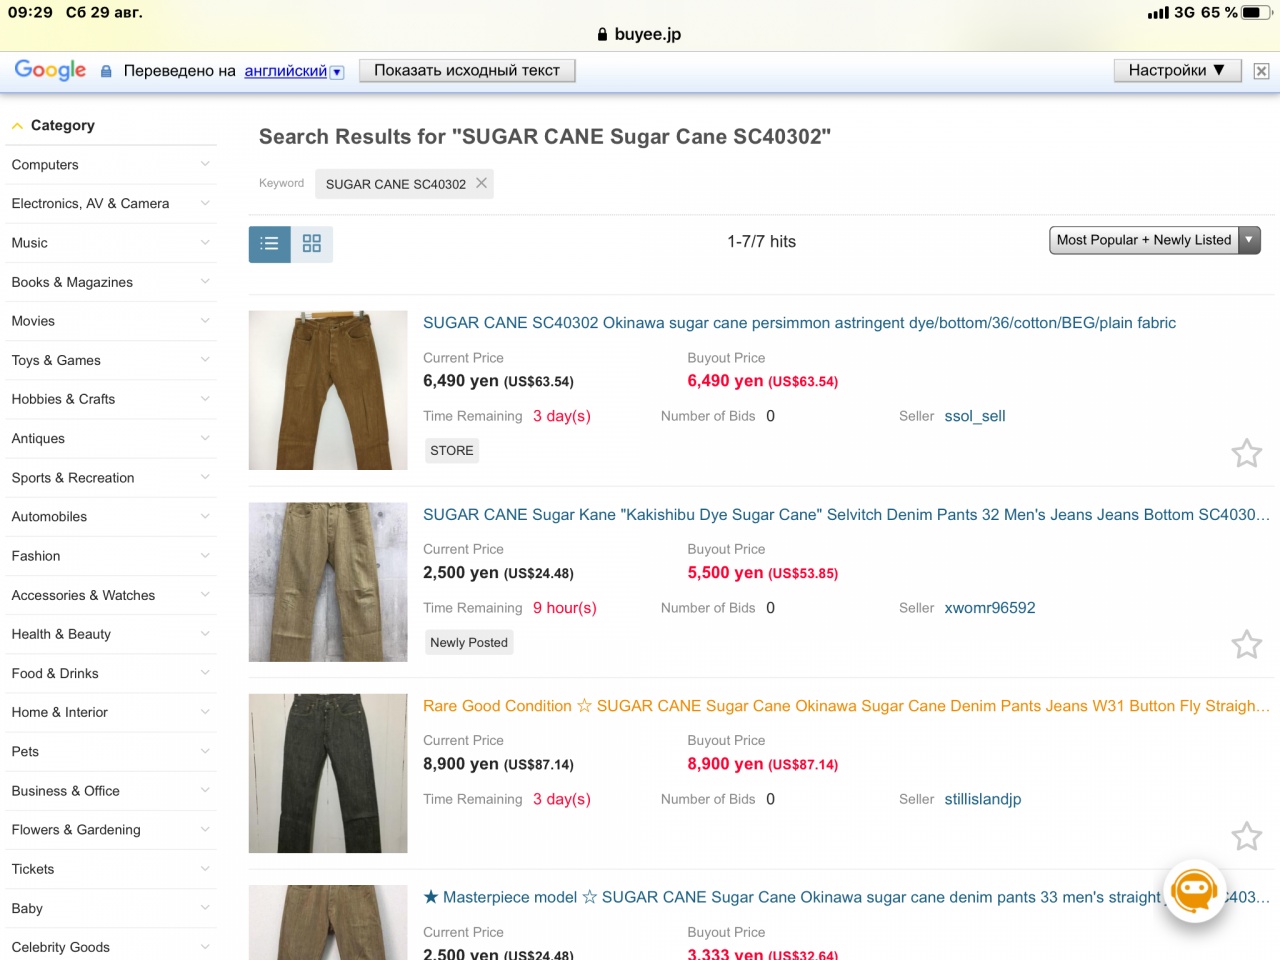Close the Google Translate bar

(1261, 71)
